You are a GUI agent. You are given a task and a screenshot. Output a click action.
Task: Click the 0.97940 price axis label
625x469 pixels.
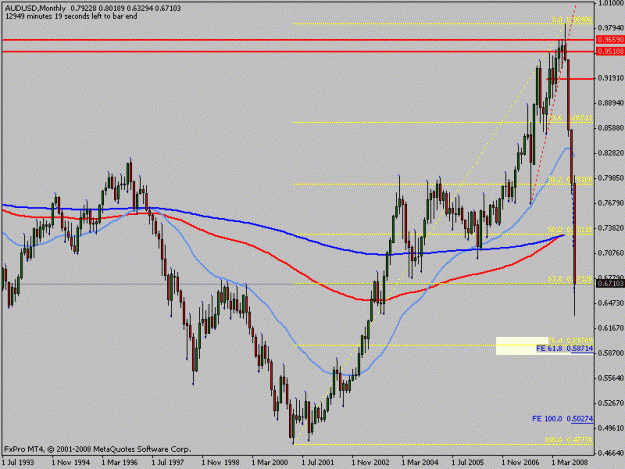pyautogui.click(x=611, y=28)
